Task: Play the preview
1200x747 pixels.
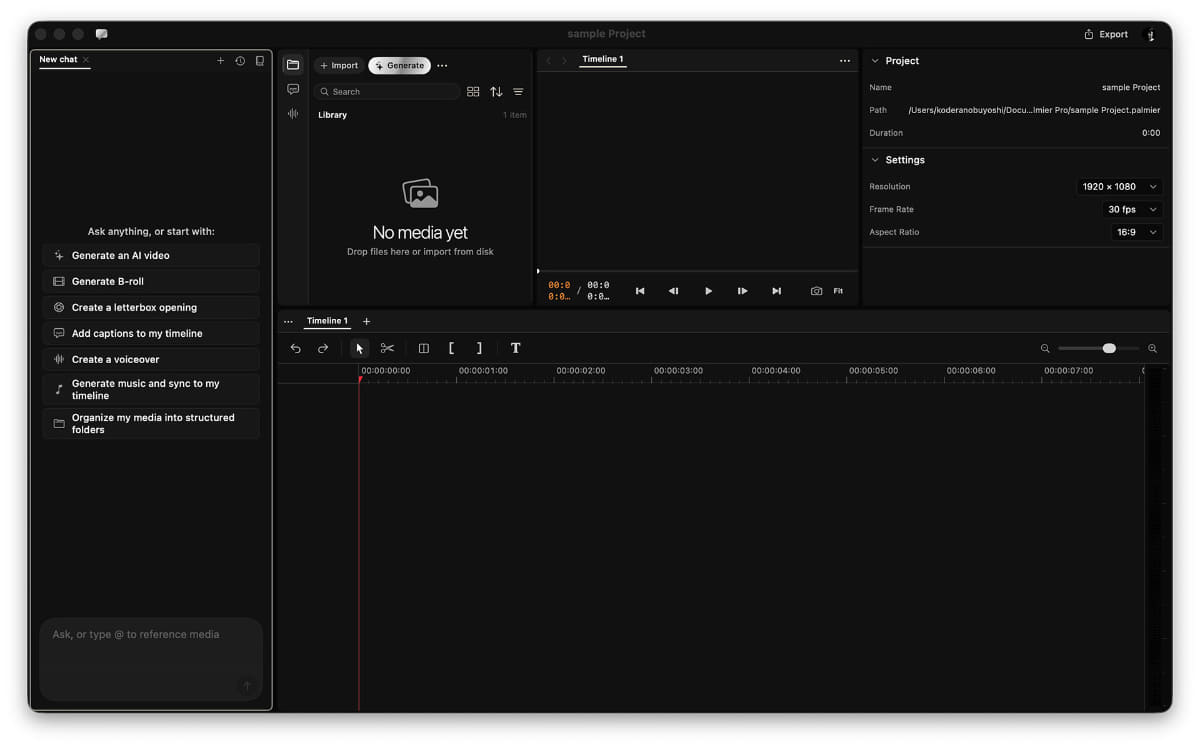Action: (x=708, y=291)
